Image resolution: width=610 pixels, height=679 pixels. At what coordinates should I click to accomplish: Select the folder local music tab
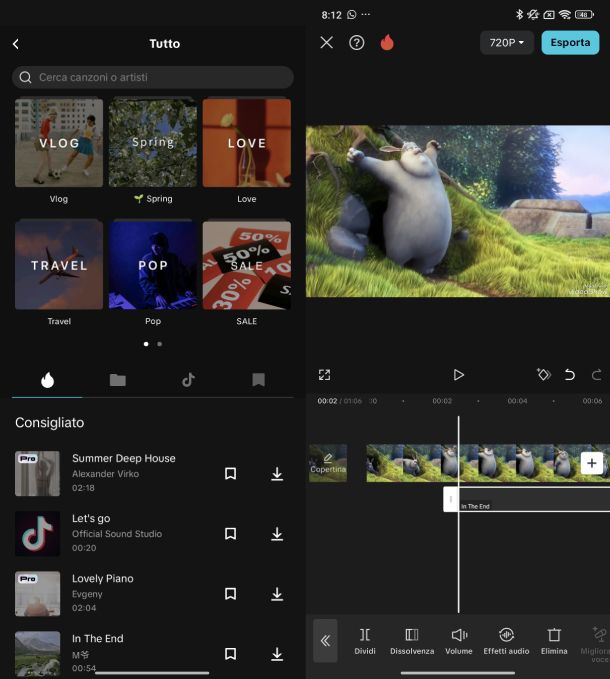click(118, 380)
